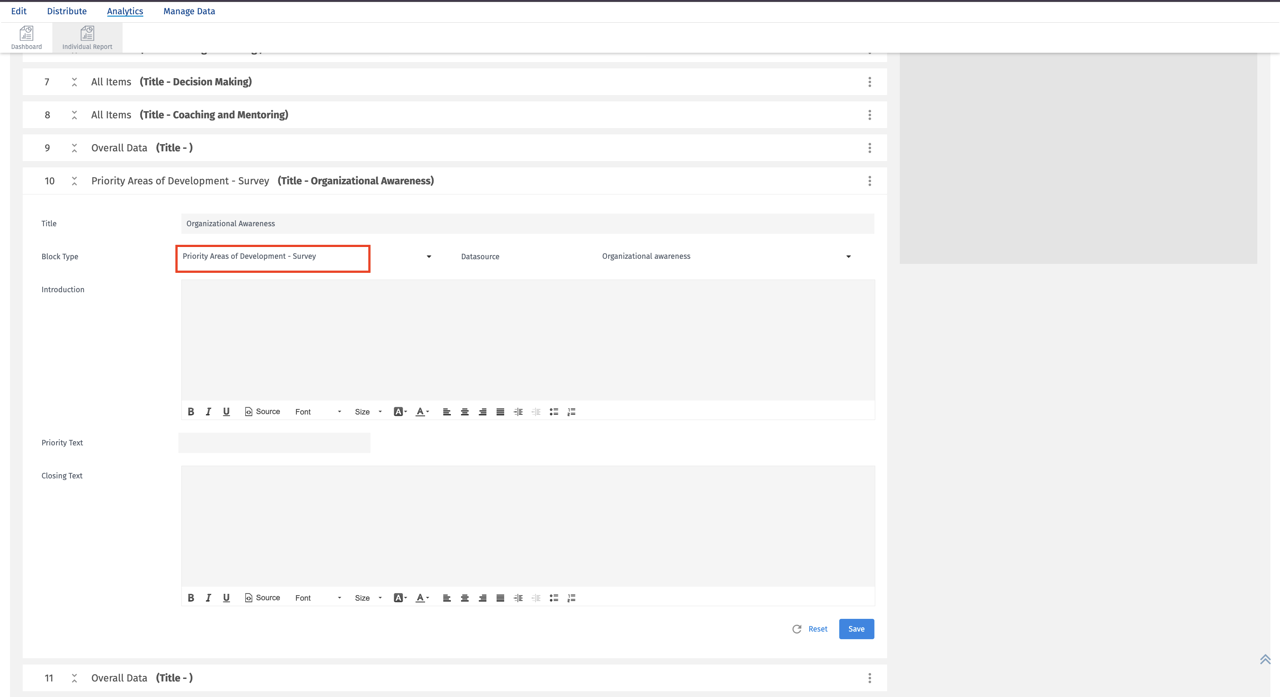Save the block configuration
The width and height of the screenshot is (1280, 697).
click(x=856, y=628)
